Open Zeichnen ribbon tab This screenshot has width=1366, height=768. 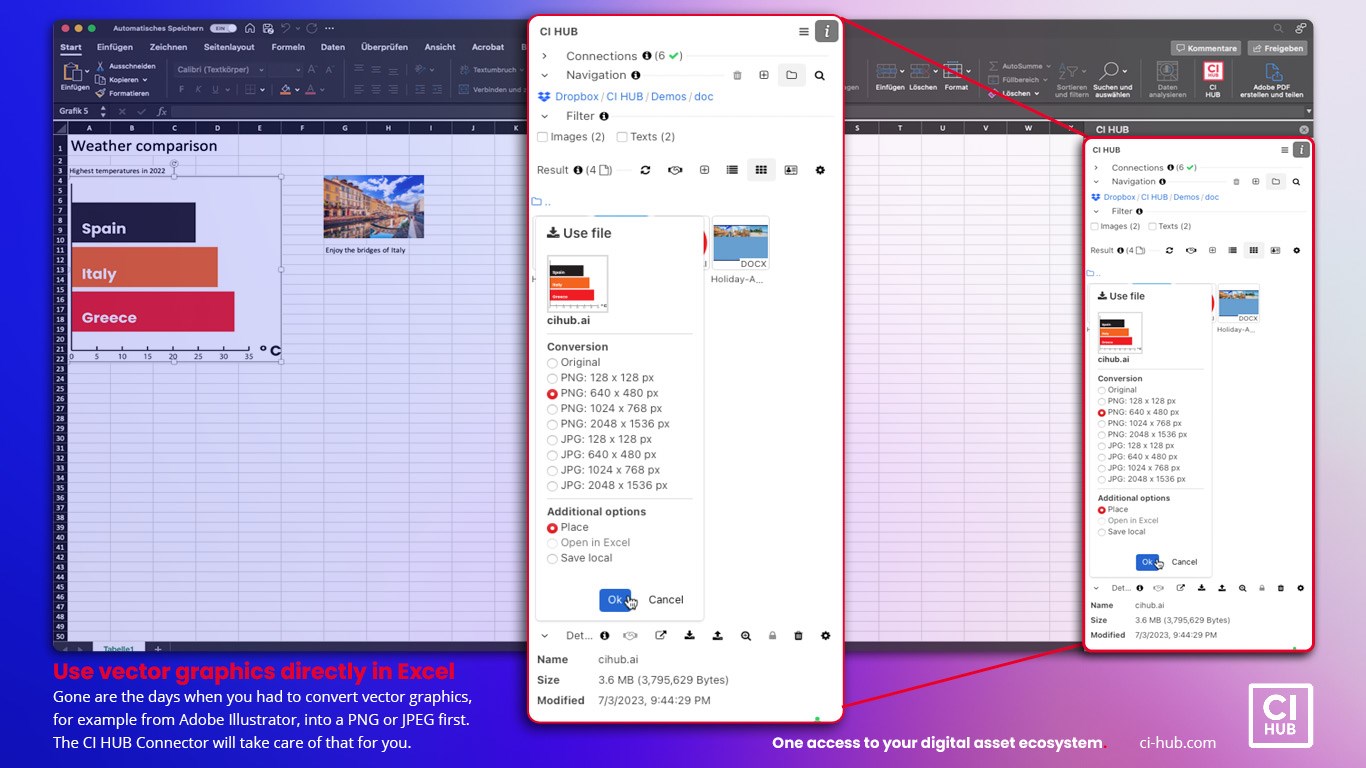[168, 47]
